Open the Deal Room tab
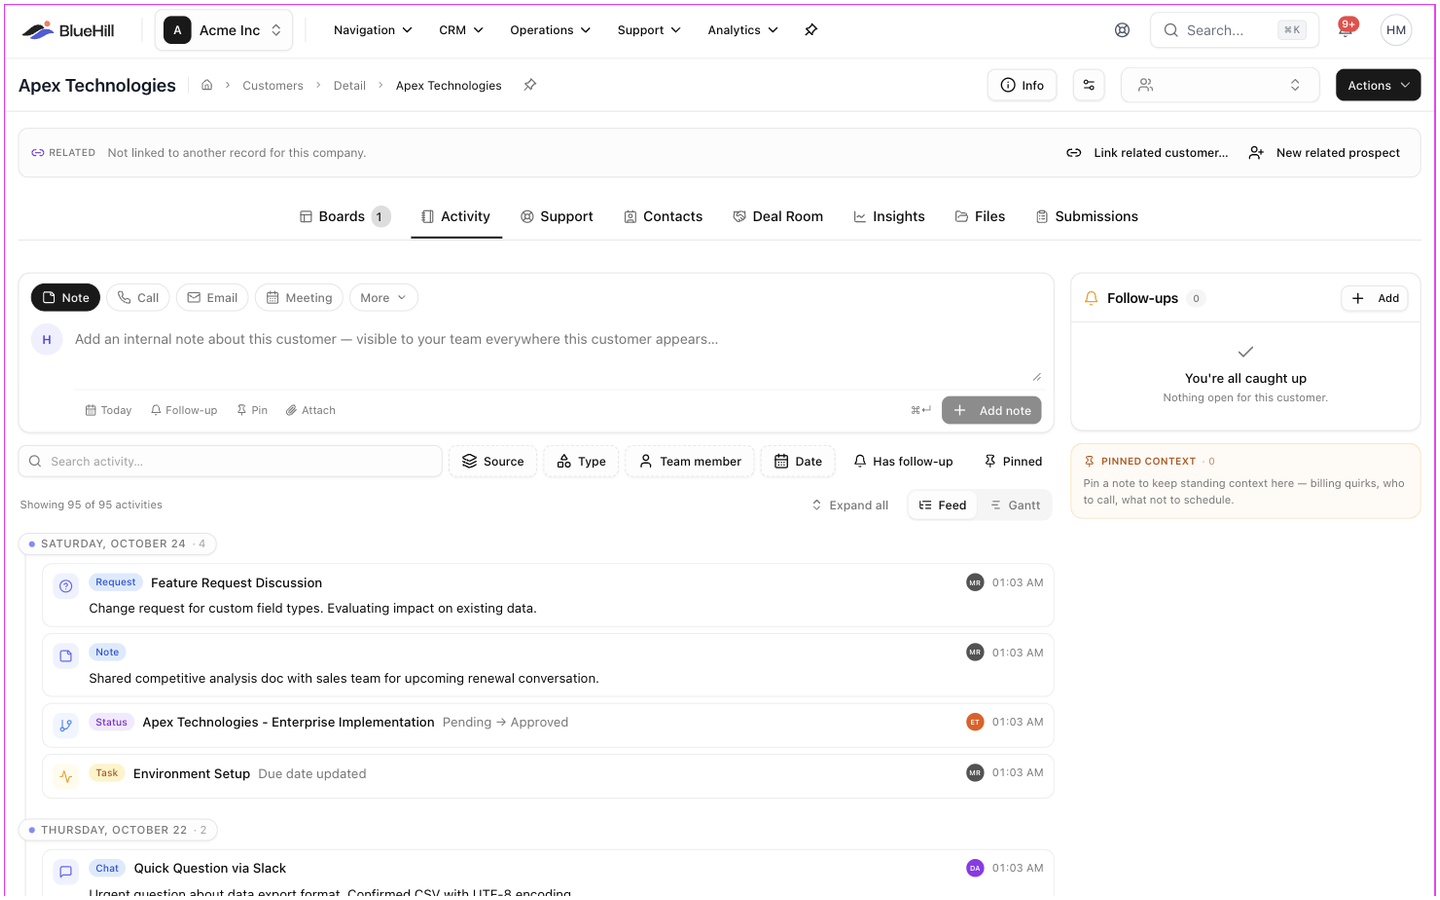The height and width of the screenshot is (900, 1440). point(778,216)
